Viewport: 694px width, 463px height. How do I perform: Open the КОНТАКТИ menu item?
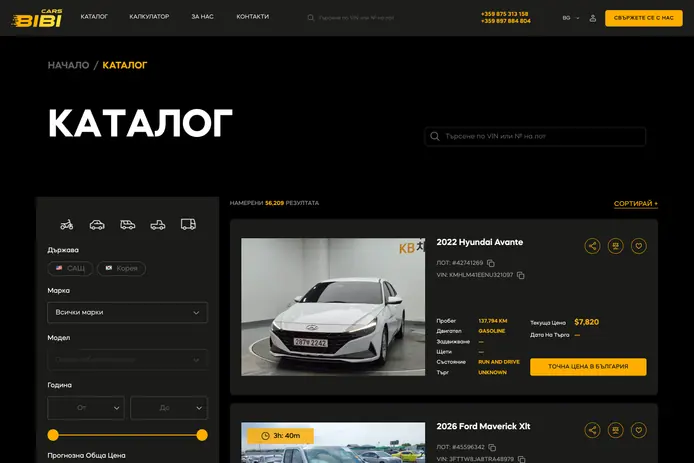point(253,16)
